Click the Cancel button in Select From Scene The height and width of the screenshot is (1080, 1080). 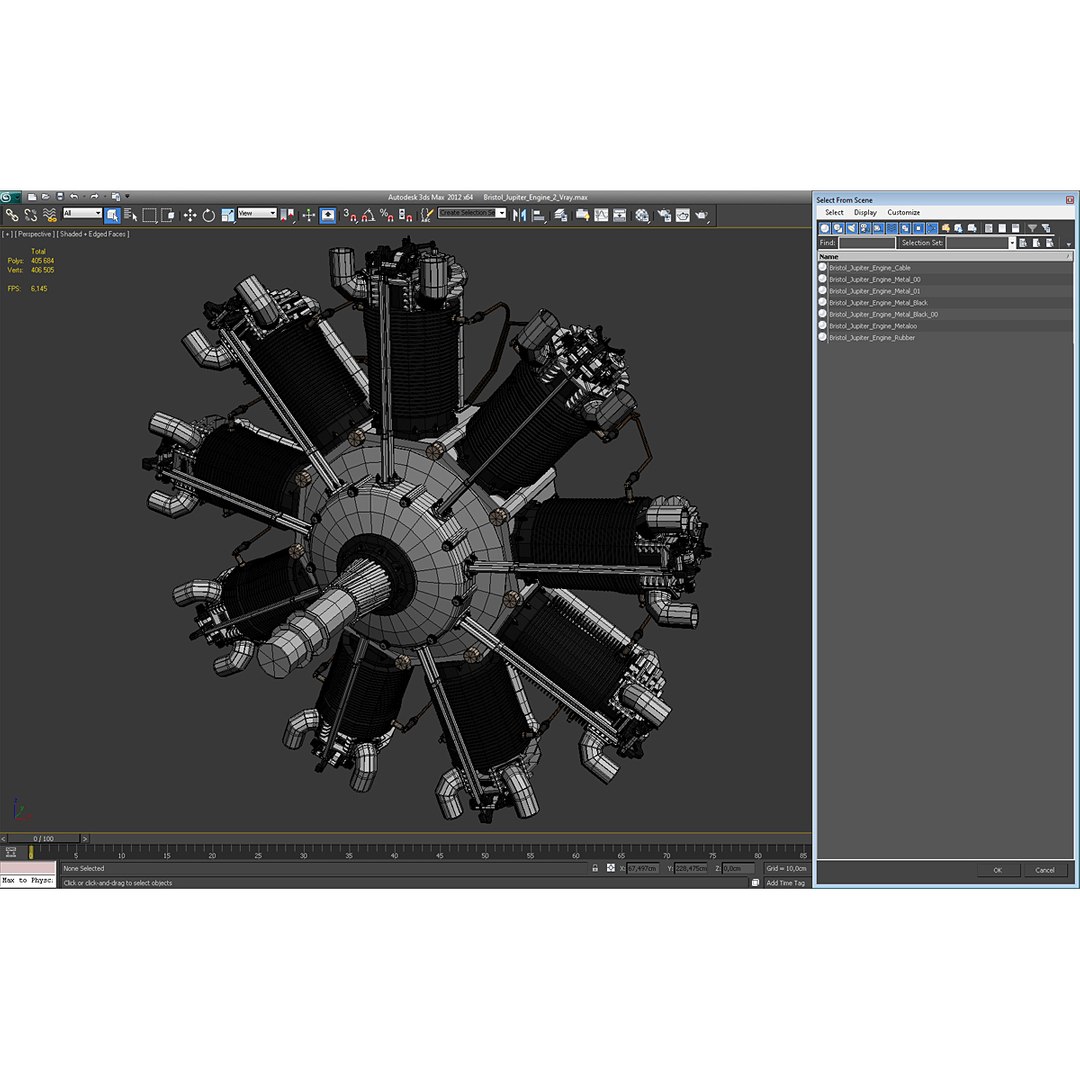[1045, 870]
